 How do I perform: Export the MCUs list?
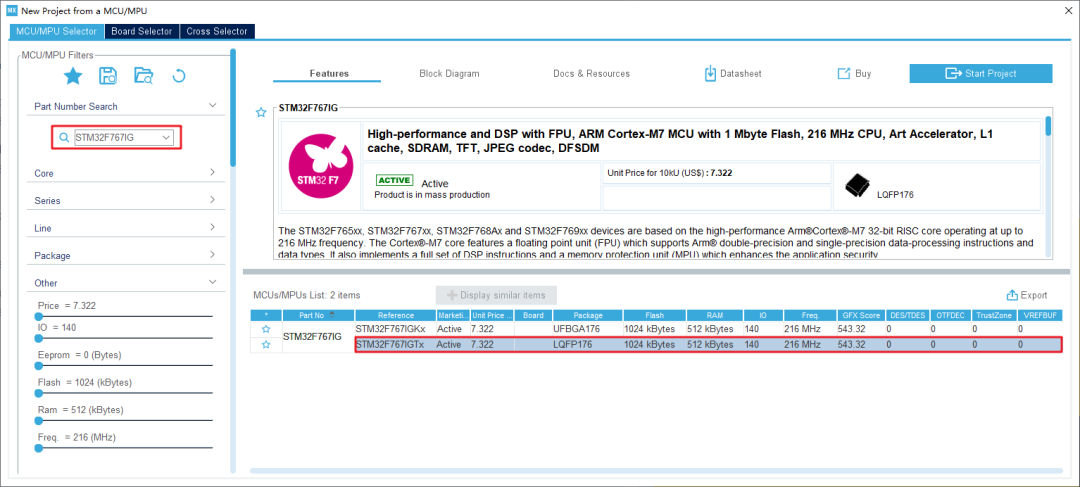pos(1026,295)
